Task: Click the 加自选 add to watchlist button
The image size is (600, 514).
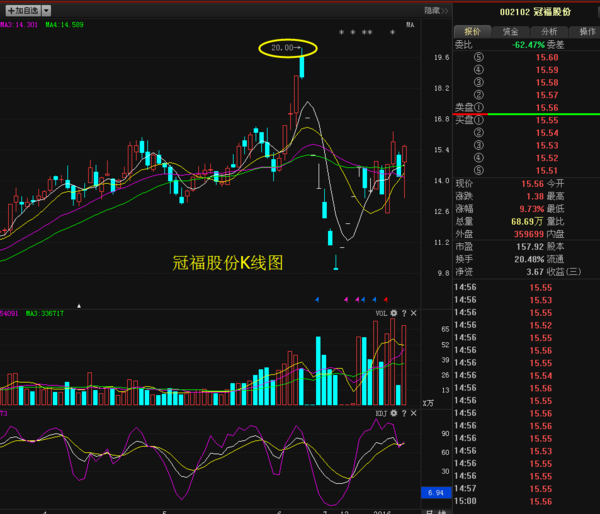Action: point(21,9)
